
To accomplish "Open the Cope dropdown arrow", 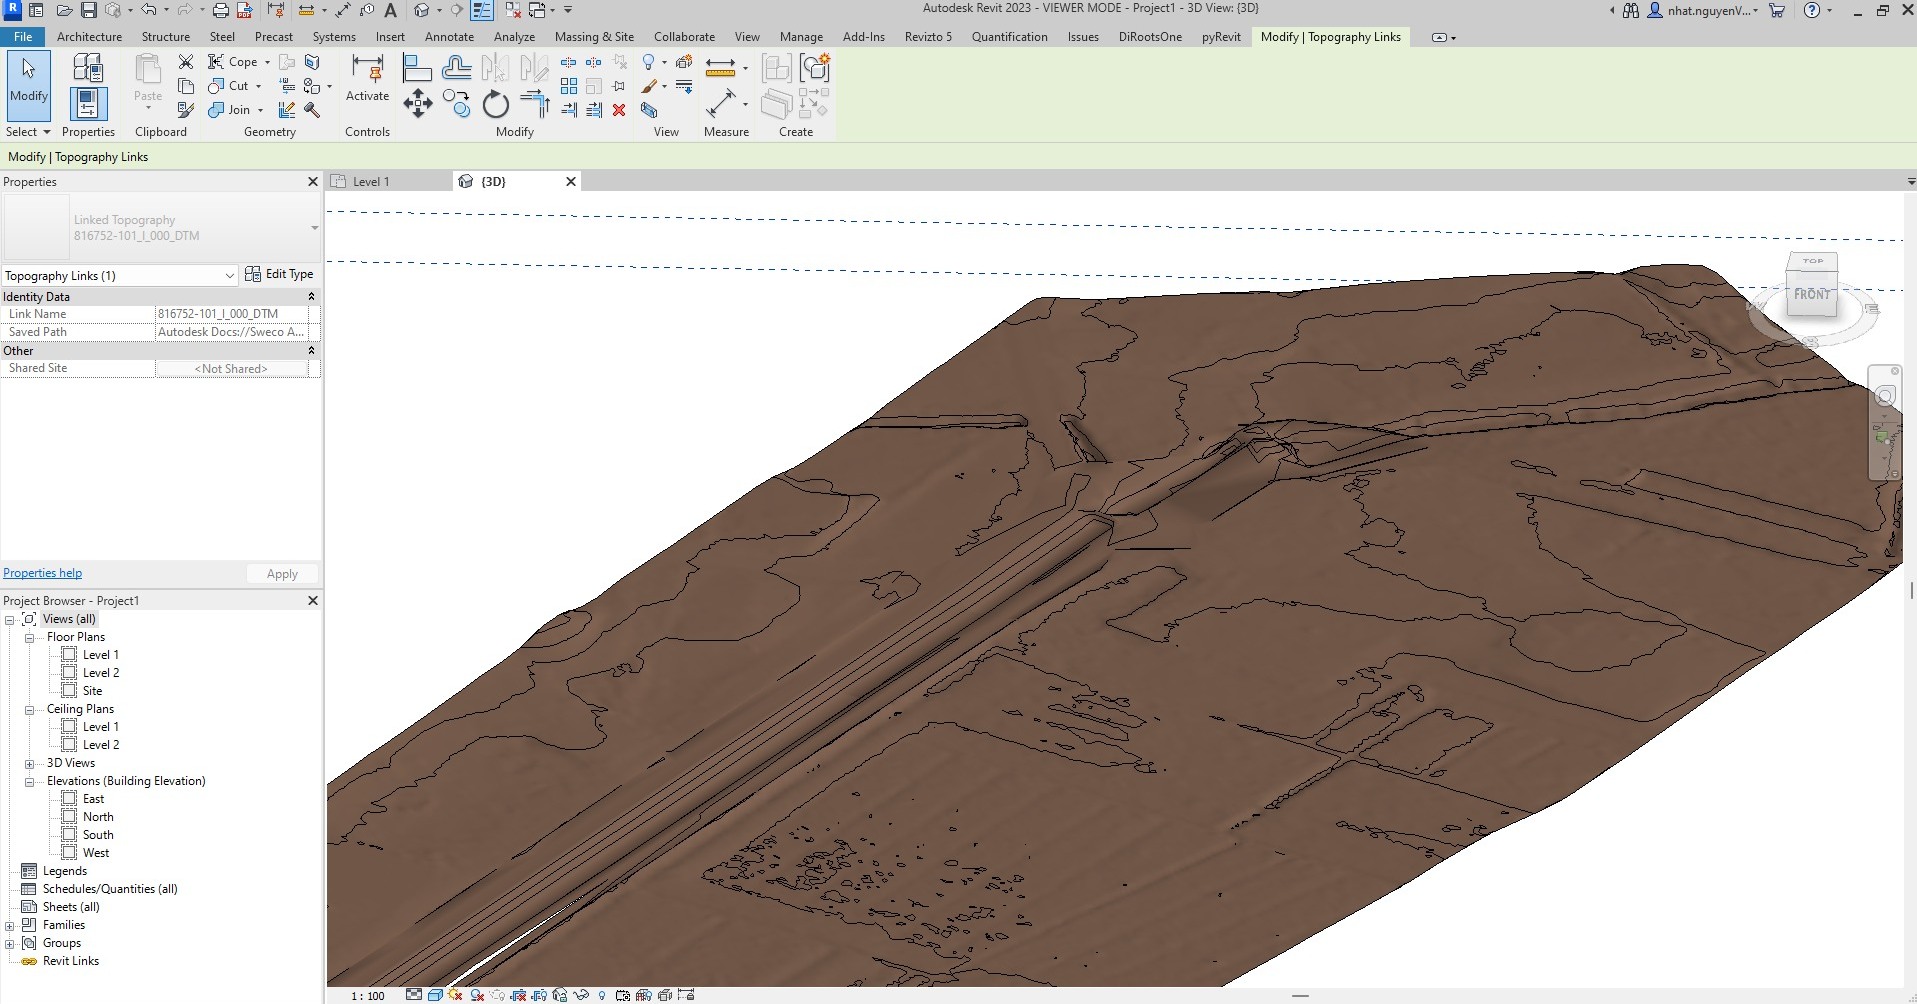I will 267,62.
